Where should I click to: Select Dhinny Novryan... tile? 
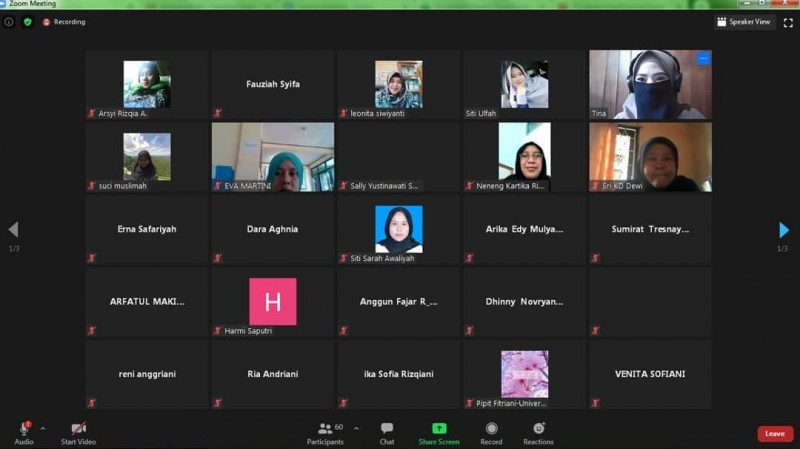tap(524, 302)
